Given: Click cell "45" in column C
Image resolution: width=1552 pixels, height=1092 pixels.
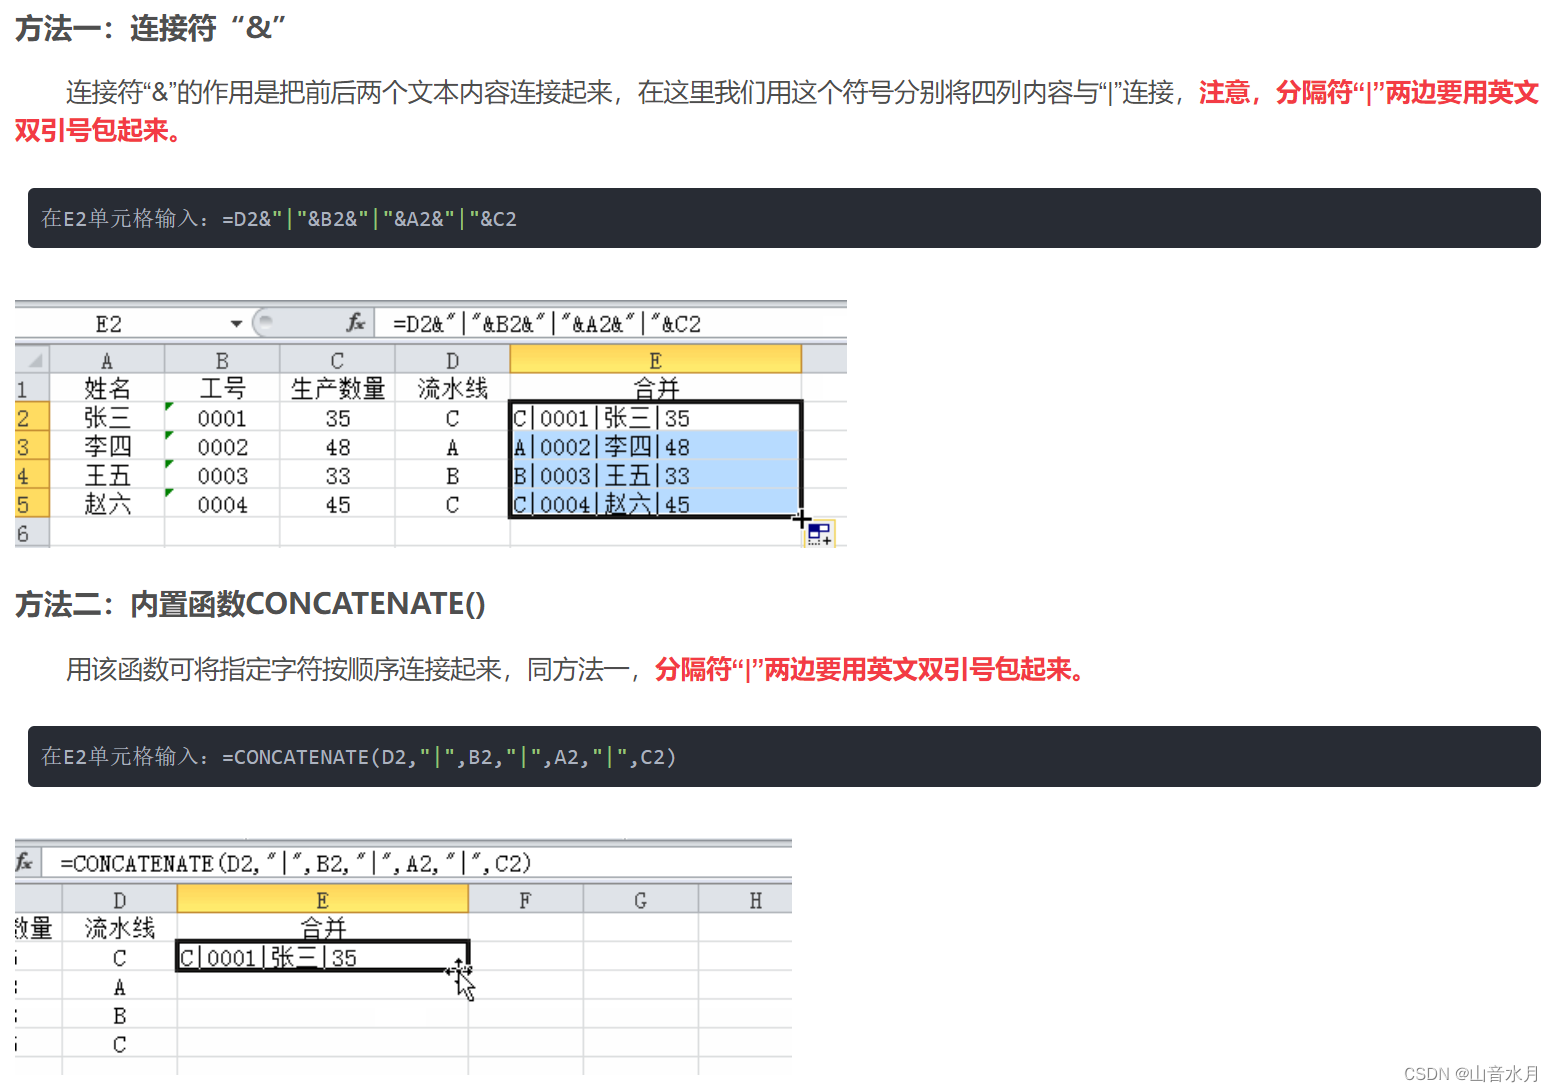Looking at the screenshot, I should click(337, 504).
